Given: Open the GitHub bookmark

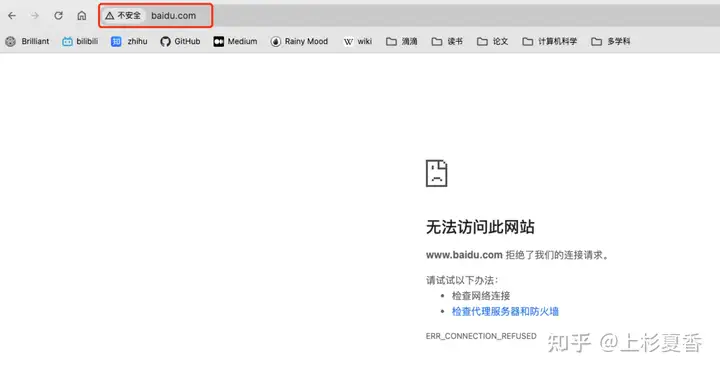Looking at the screenshot, I should pyautogui.click(x=180, y=41).
